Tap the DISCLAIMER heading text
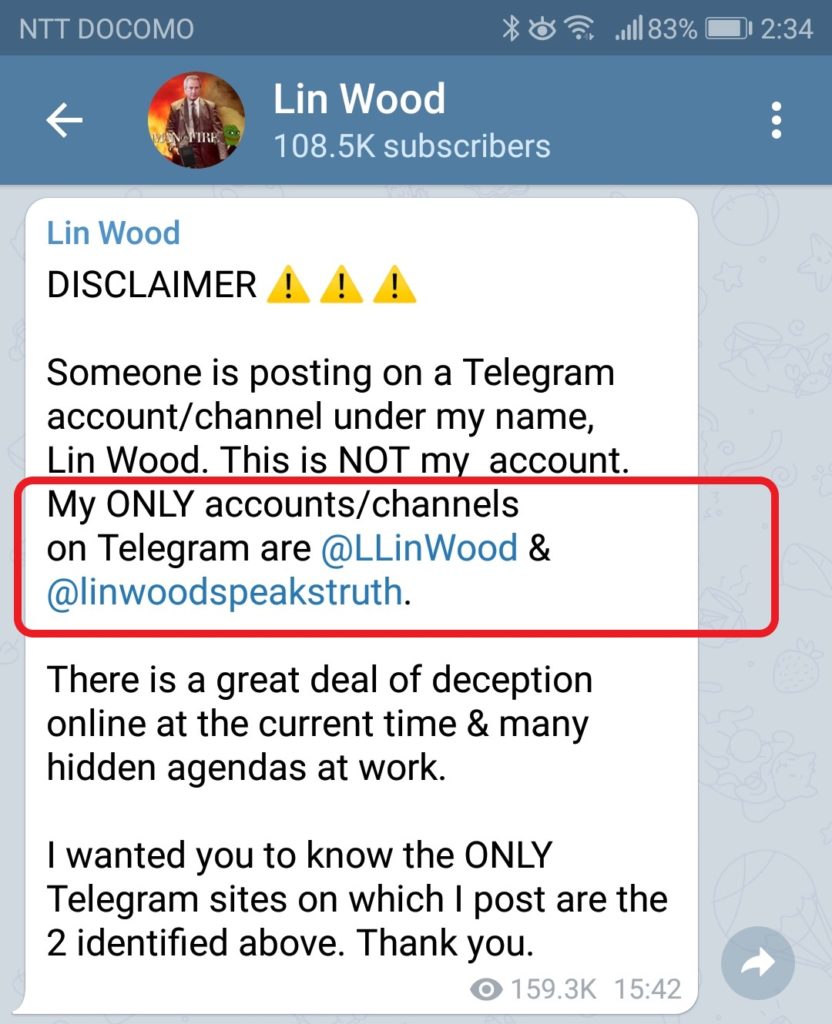Image resolution: width=832 pixels, height=1024 pixels. tap(152, 285)
